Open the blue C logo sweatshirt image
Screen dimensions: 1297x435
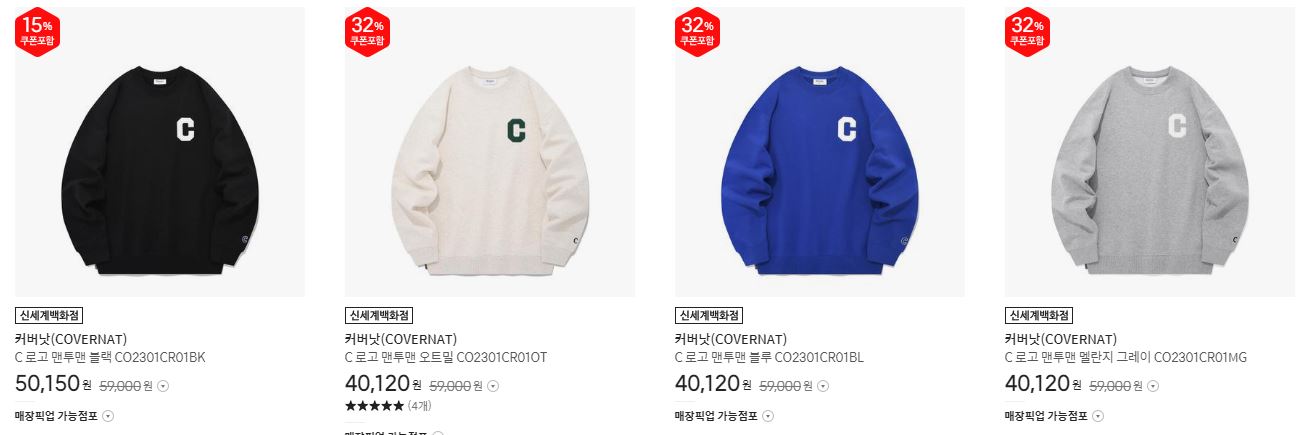click(x=820, y=152)
